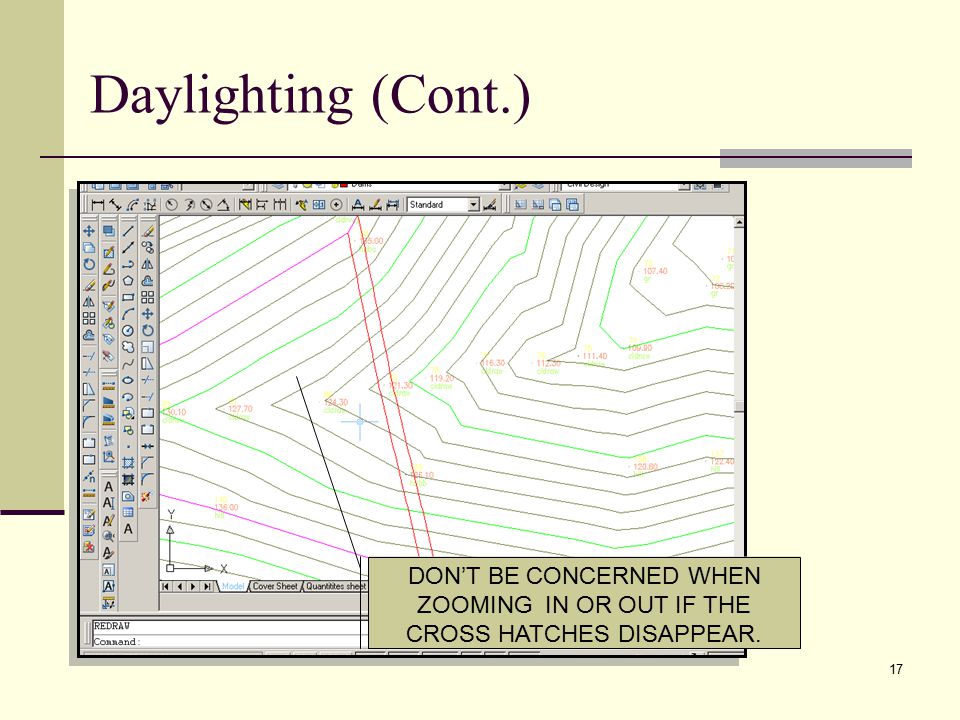The height and width of the screenshot is (720, 960).
Task: Click the Scale Text icon
Action: [108, 570]
